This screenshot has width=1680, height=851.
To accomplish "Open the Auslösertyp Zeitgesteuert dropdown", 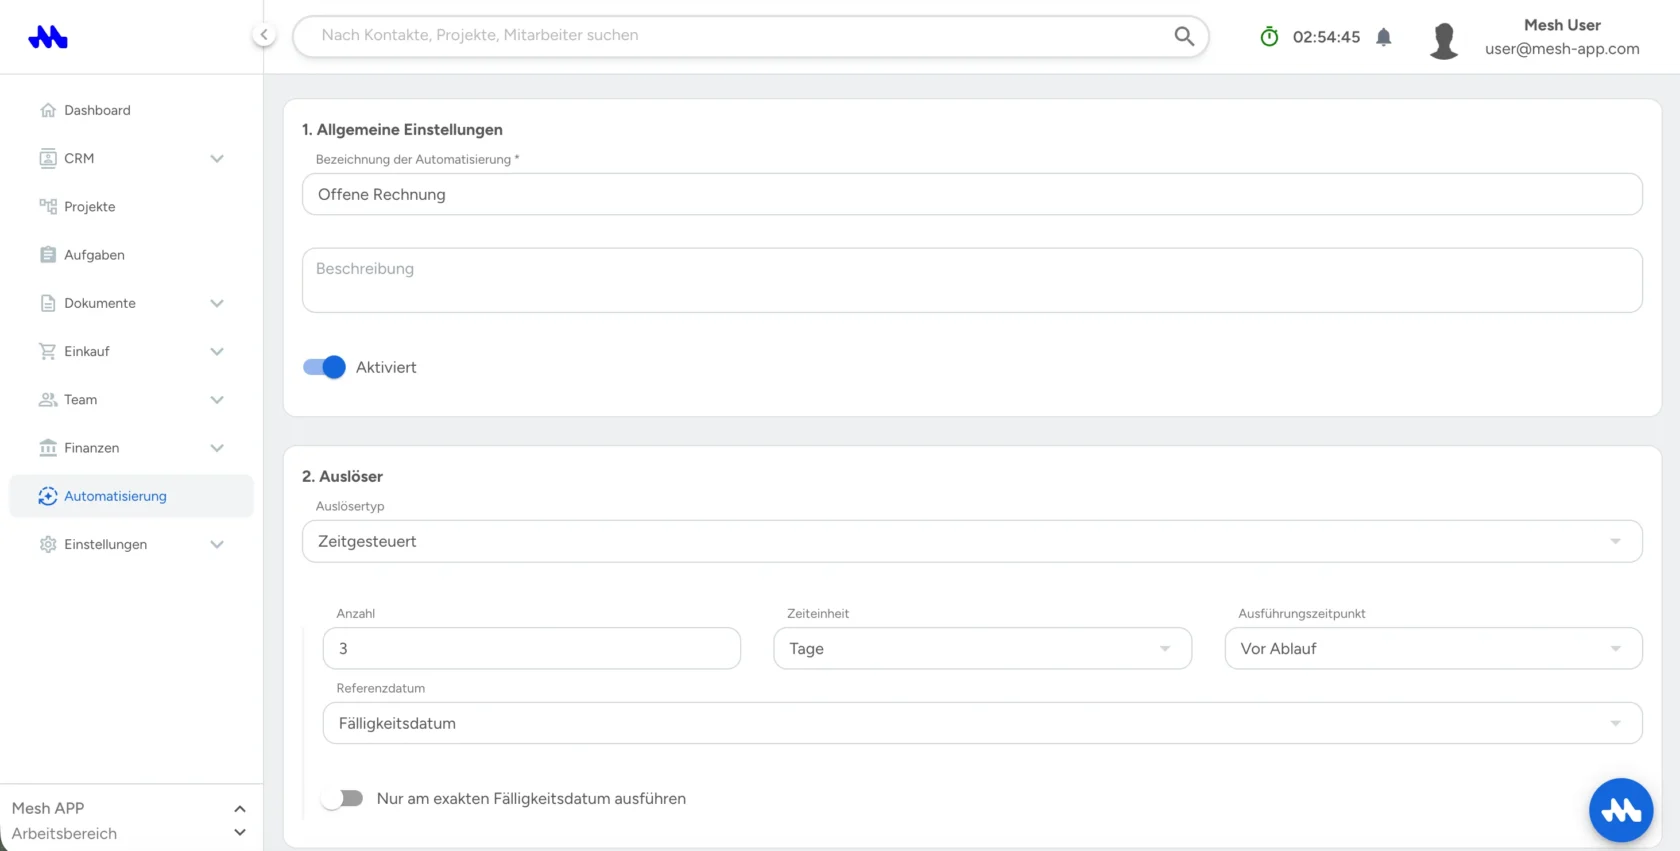I will click(972, 541).
